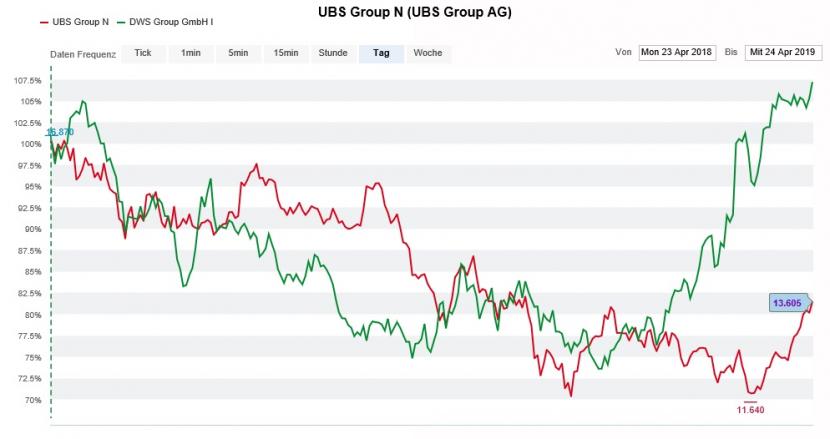
Task: Switch chart to Woche frequency
Action: point(428,53)
